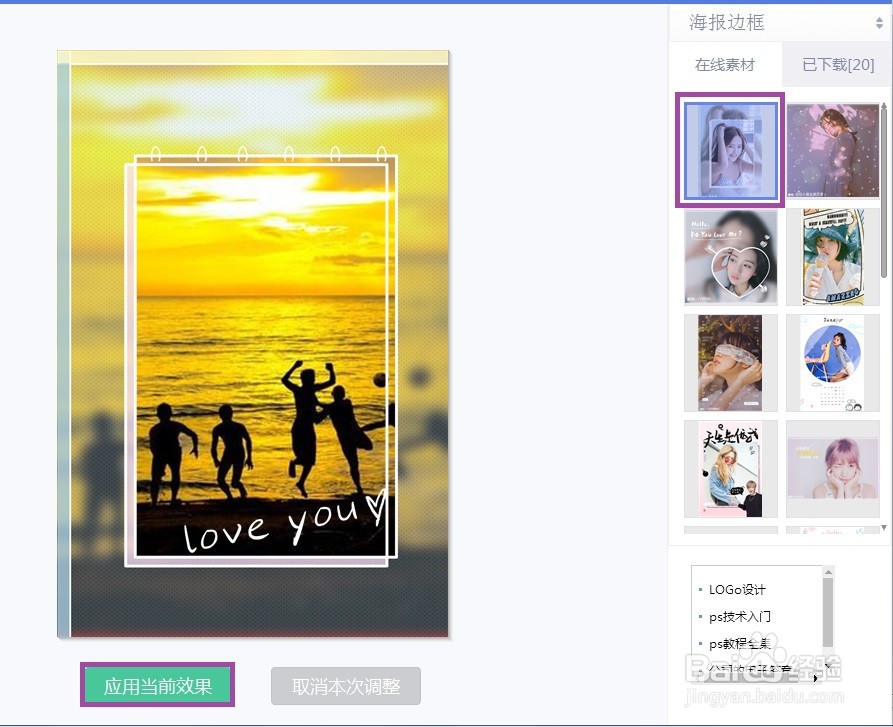Choose the lace blindfold girl poster template

point(730,363)
